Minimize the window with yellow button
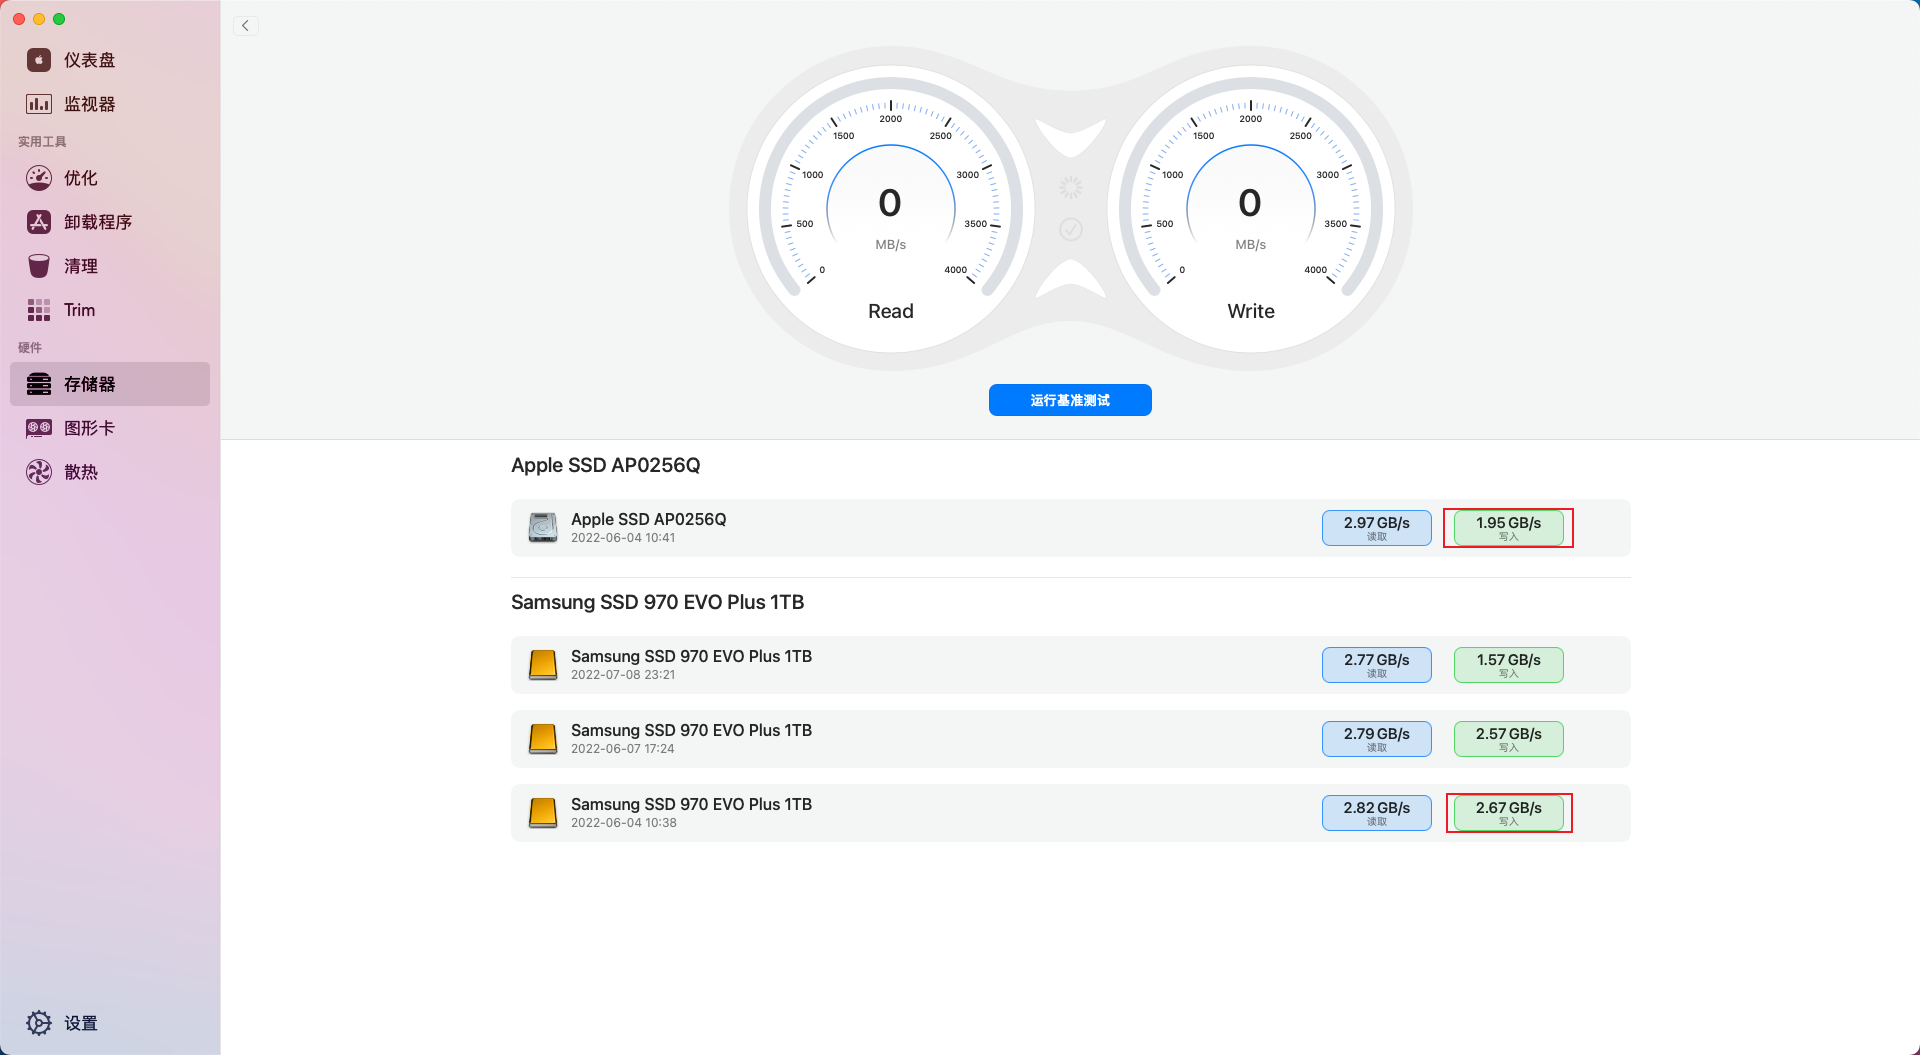The image size is (1920, 1055). (39, 19)
